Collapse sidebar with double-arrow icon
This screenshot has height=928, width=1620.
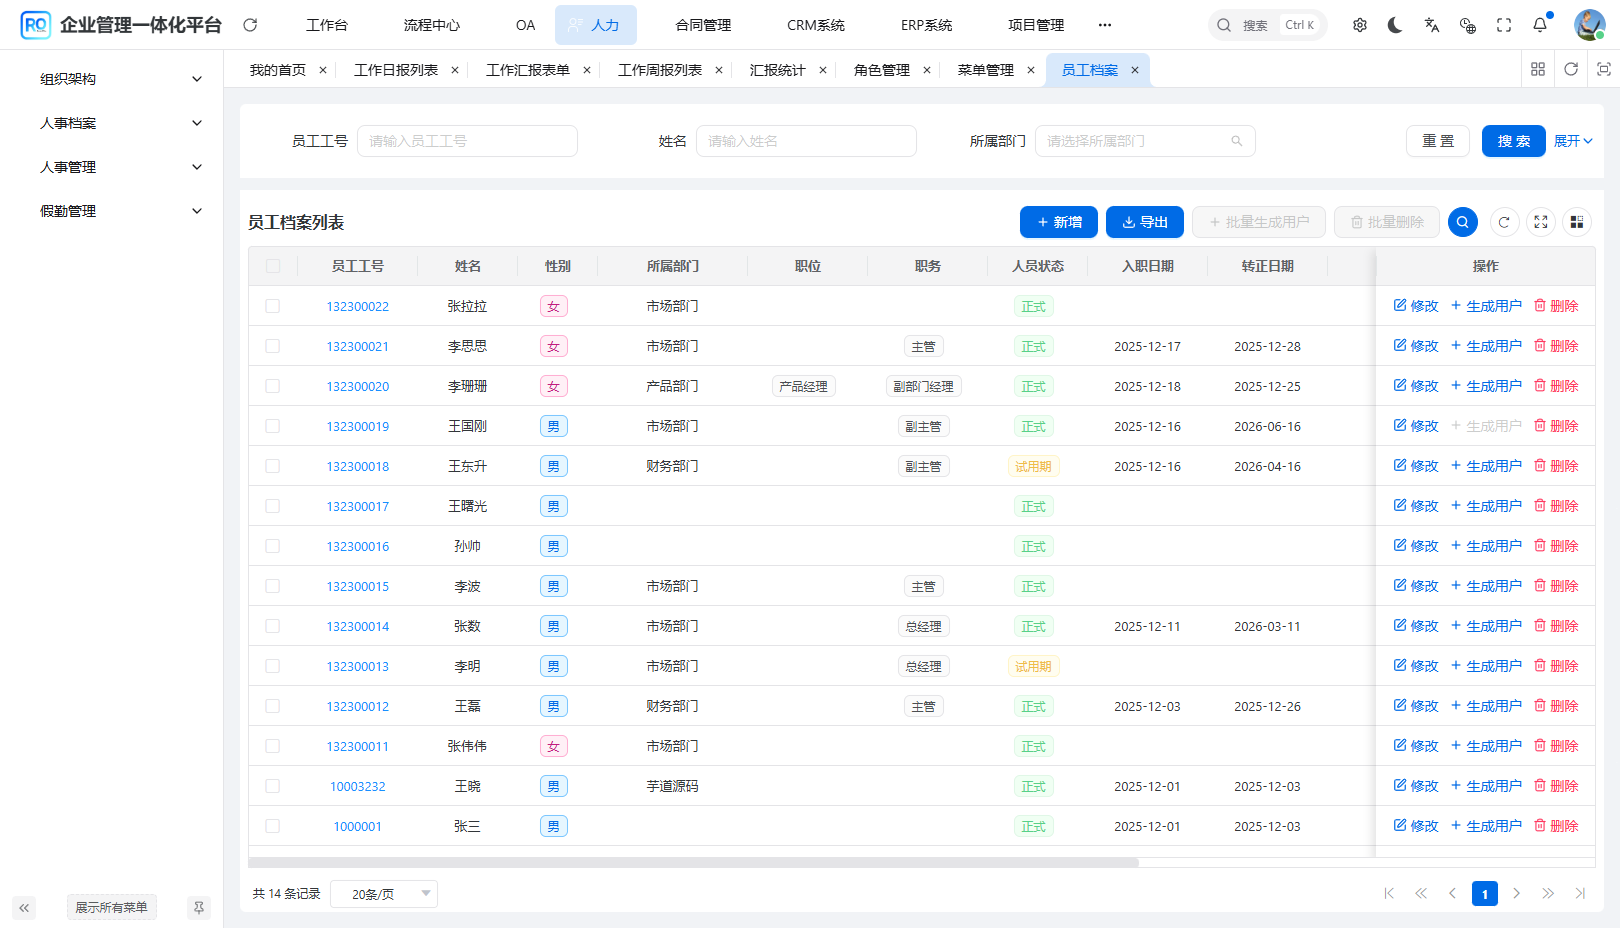point(24,908)
